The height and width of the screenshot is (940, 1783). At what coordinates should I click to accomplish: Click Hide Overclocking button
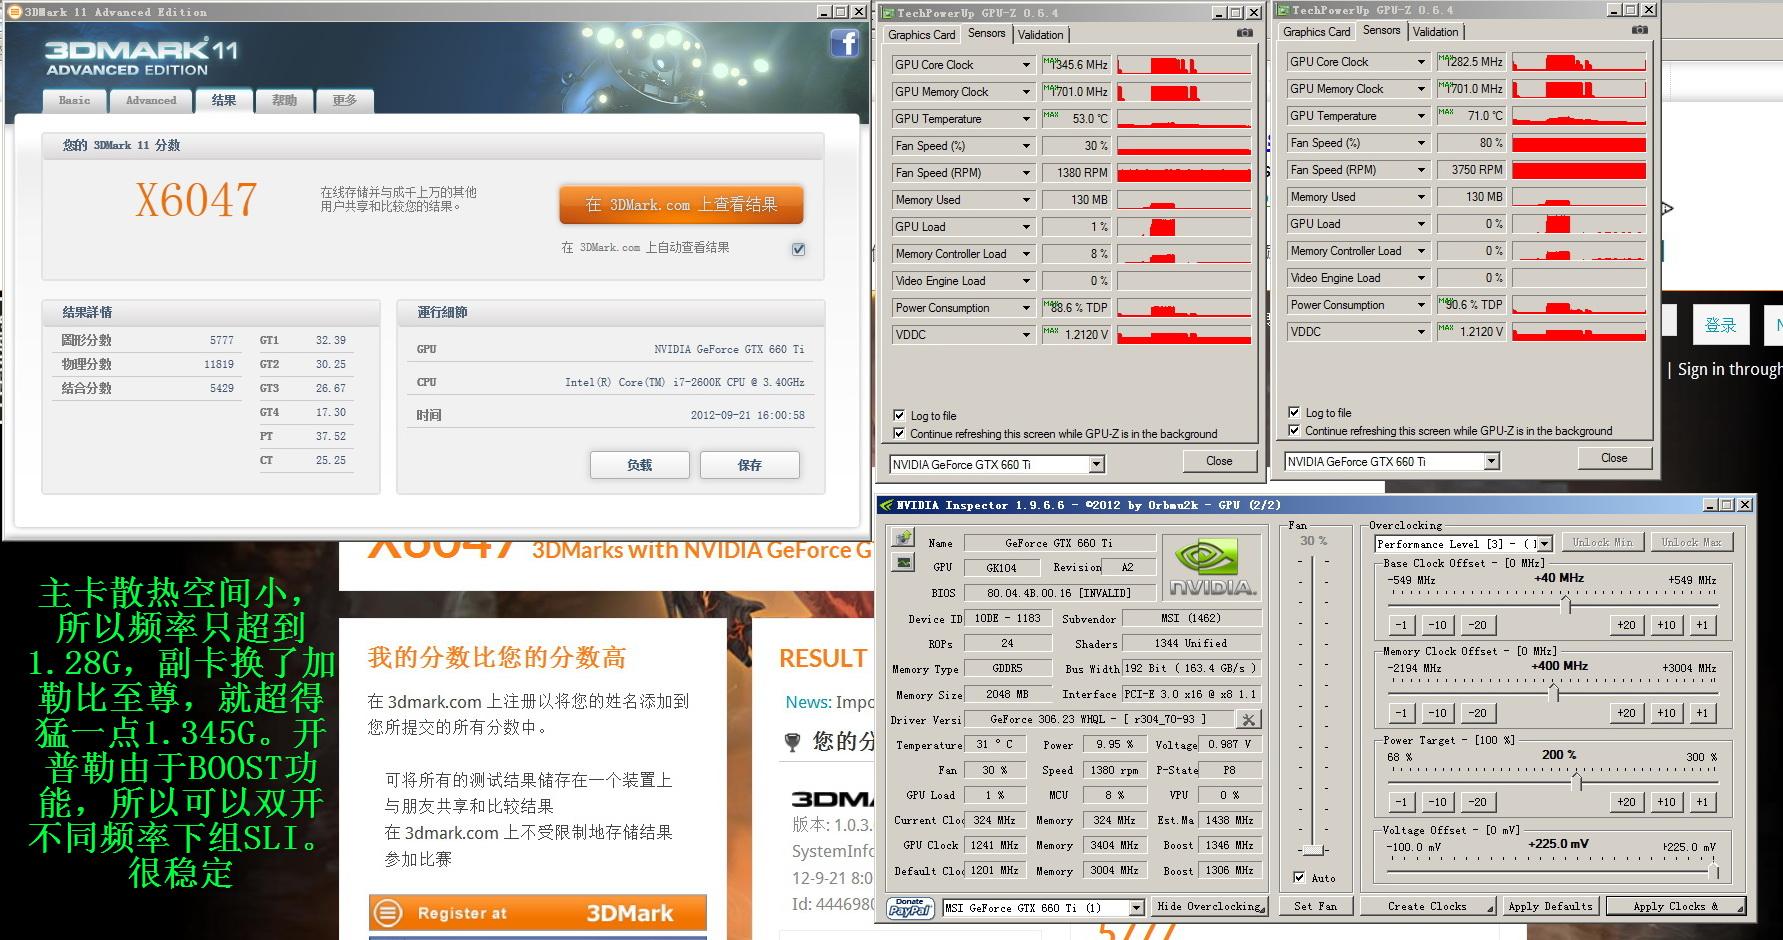click(1211, 906)
